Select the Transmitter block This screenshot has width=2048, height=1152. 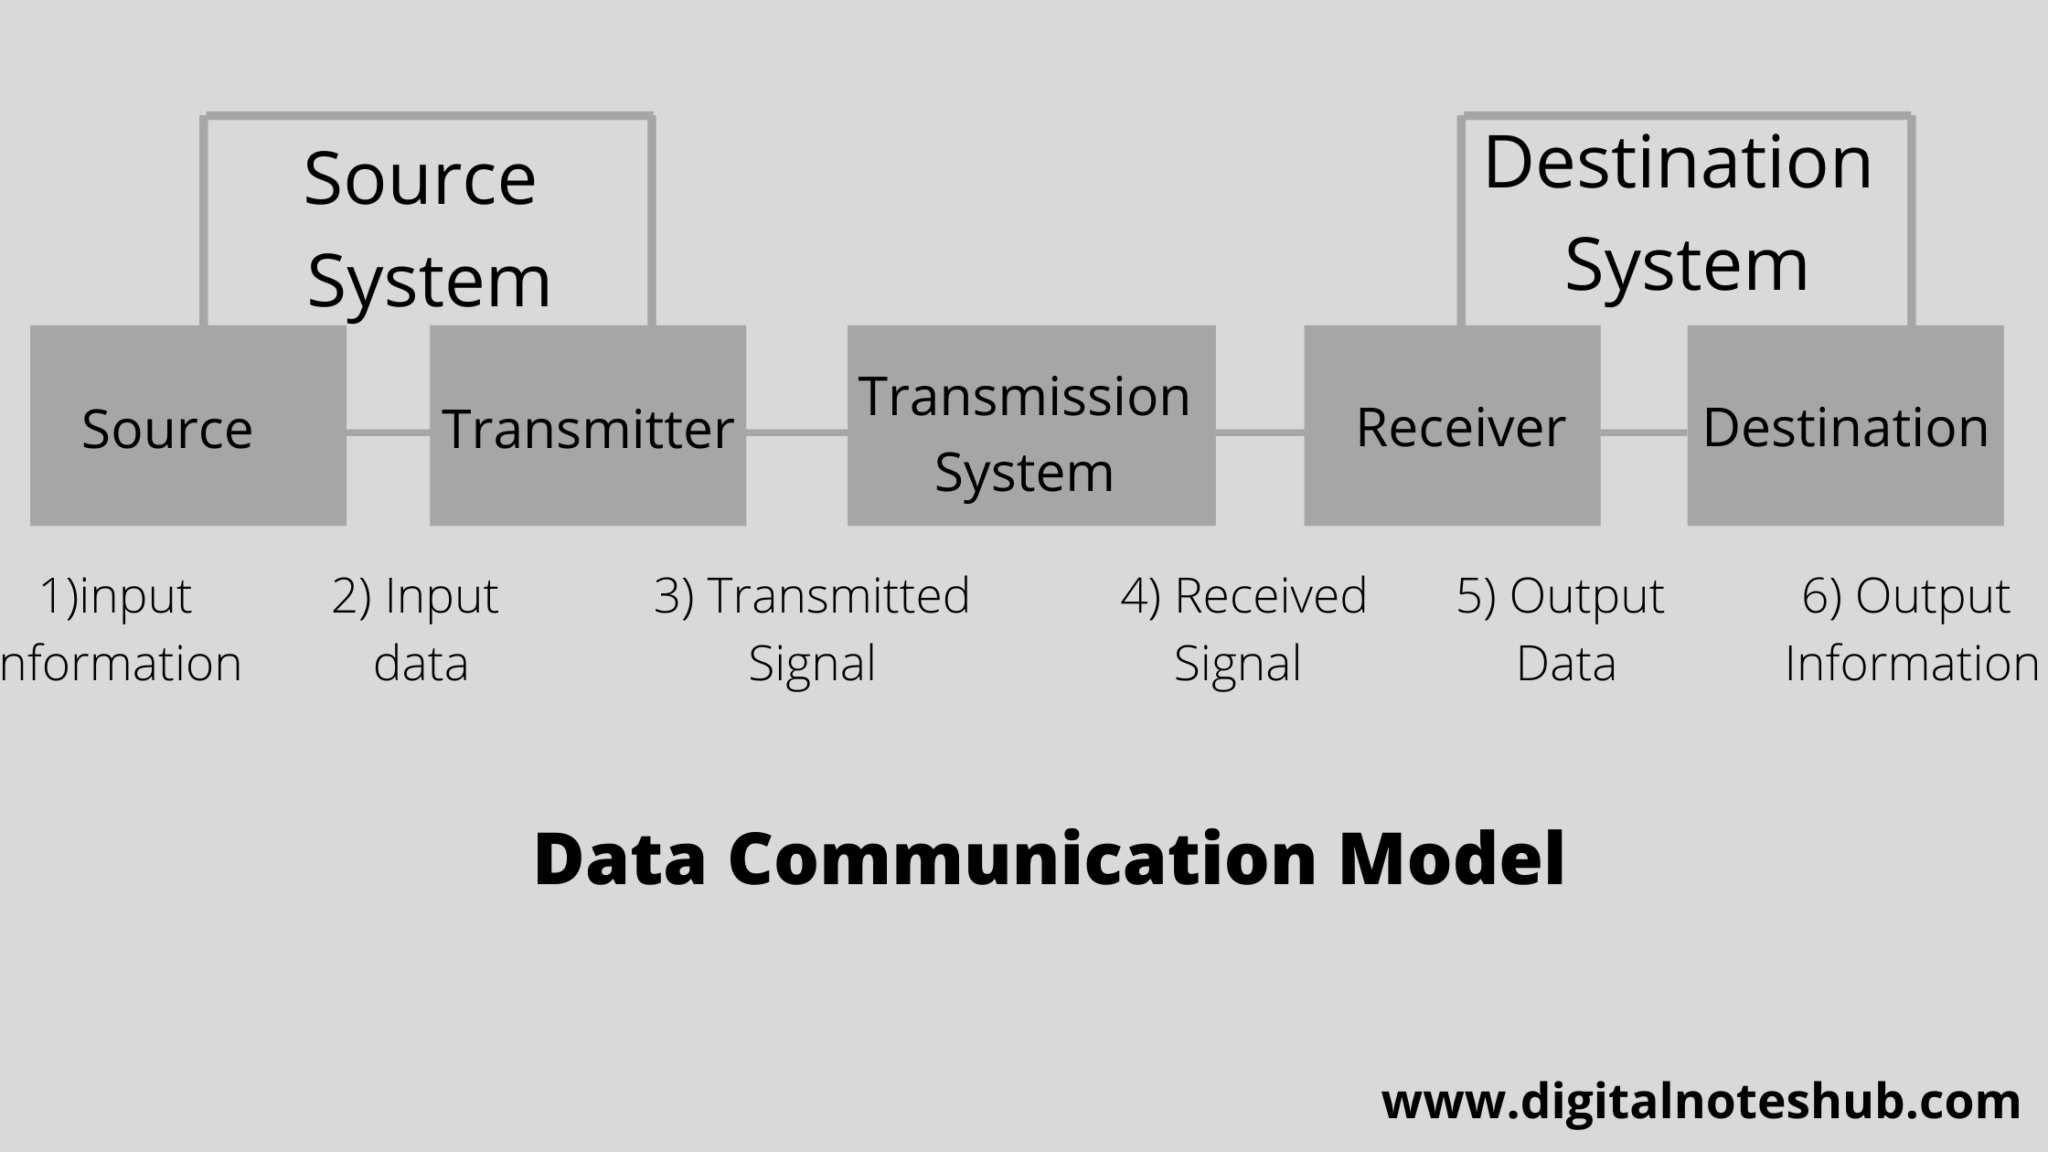[587, 426]
